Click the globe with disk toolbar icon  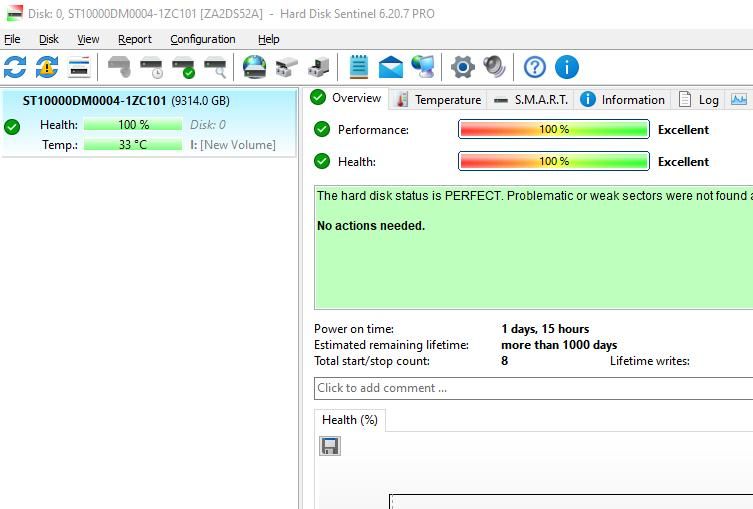(255, 67)
